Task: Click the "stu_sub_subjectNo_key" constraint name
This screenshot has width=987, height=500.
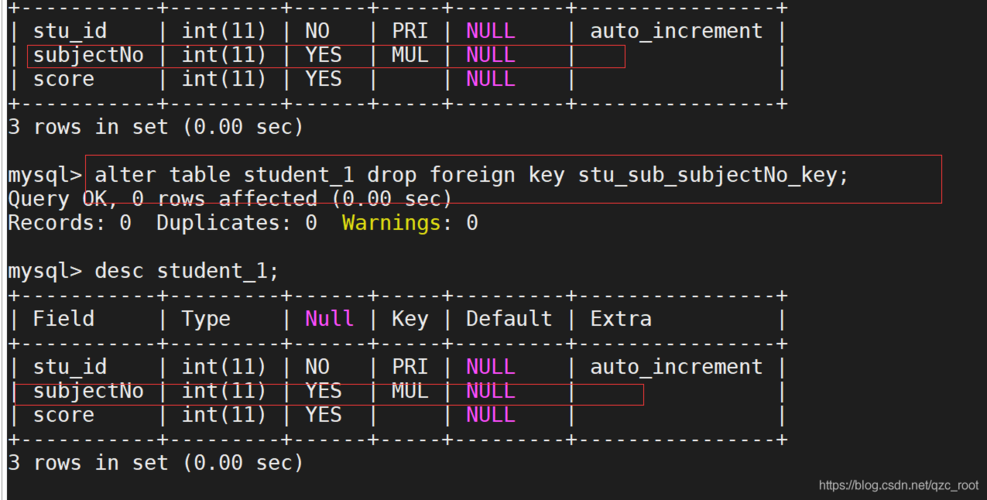Action: click(x=712, y=175)
